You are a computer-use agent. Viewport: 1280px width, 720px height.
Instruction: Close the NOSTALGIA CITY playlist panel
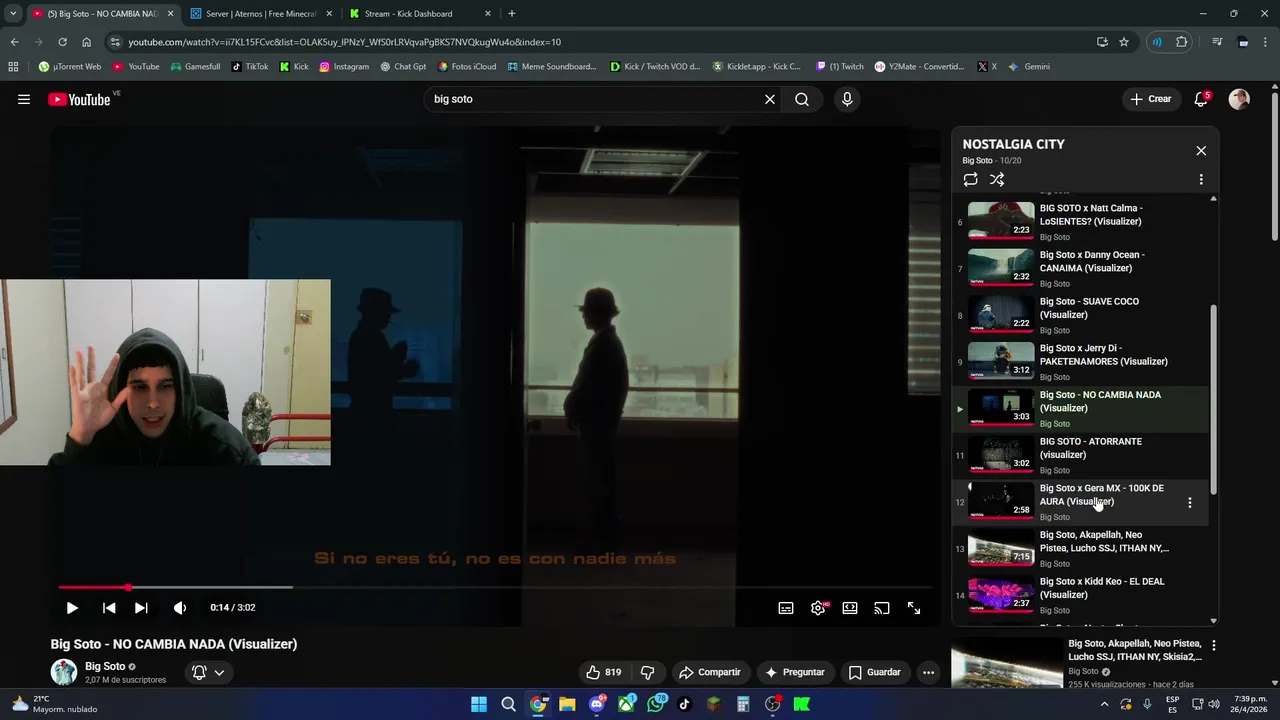tap(1201, 151)
